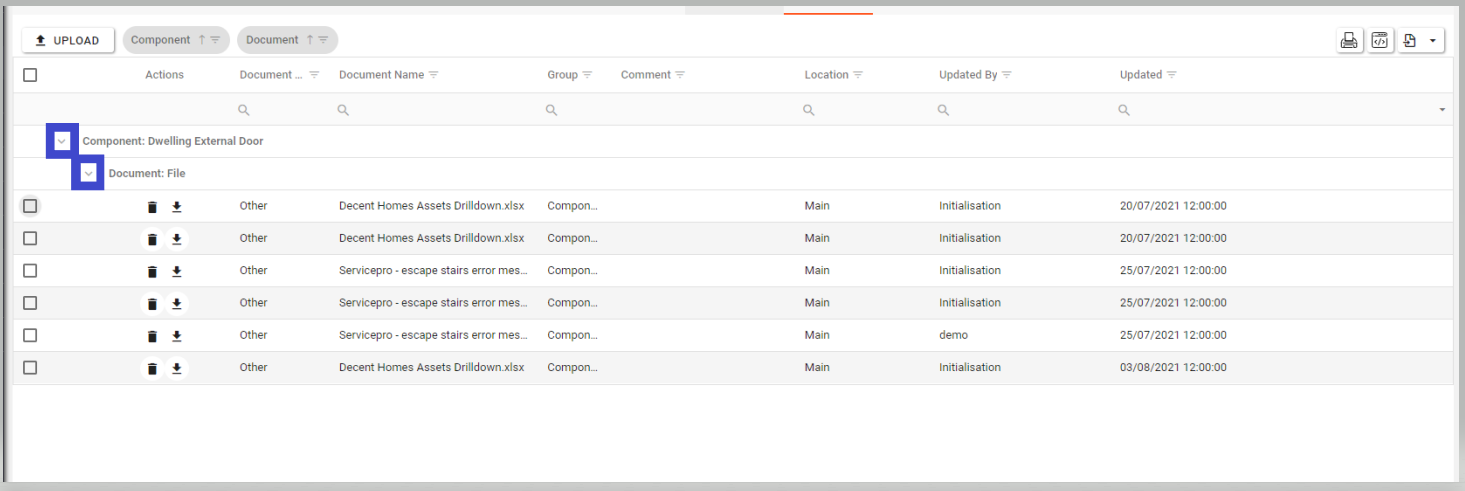Tick the checkbox for the 03/08/2021 row
The image size is (1465, 491).
30,368
